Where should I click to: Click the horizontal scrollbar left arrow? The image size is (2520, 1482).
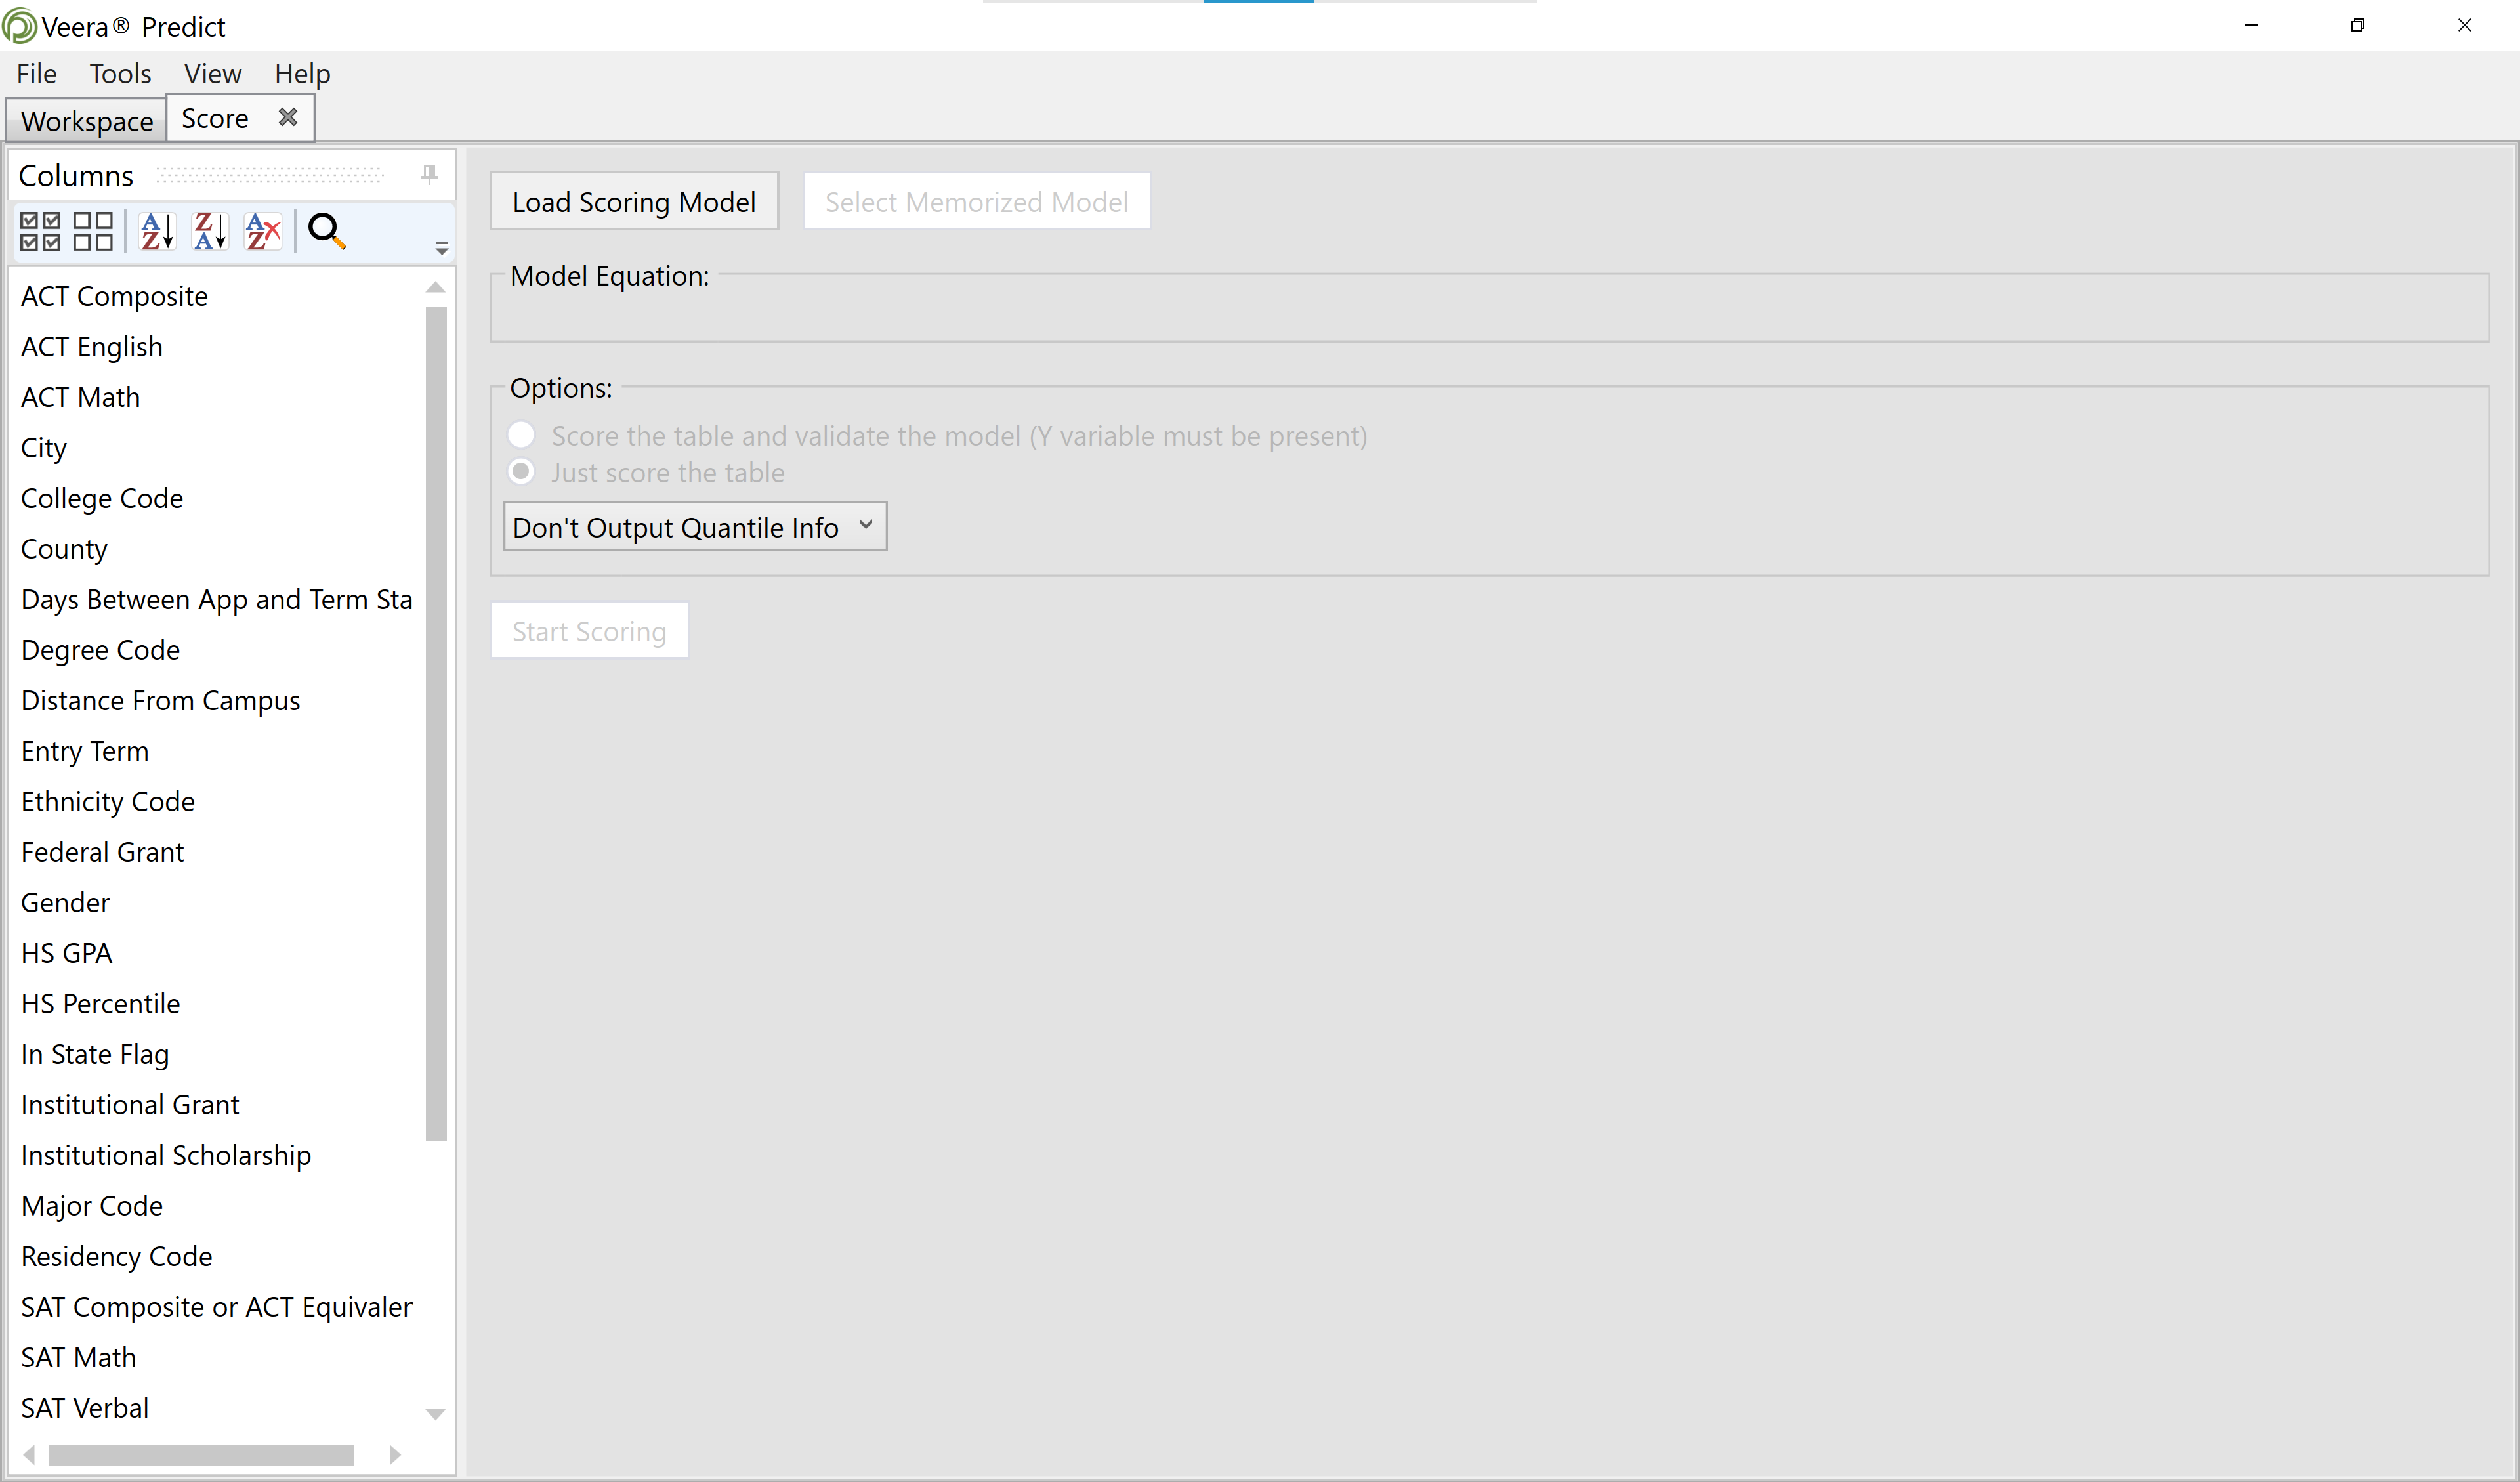coord(29,1454)
